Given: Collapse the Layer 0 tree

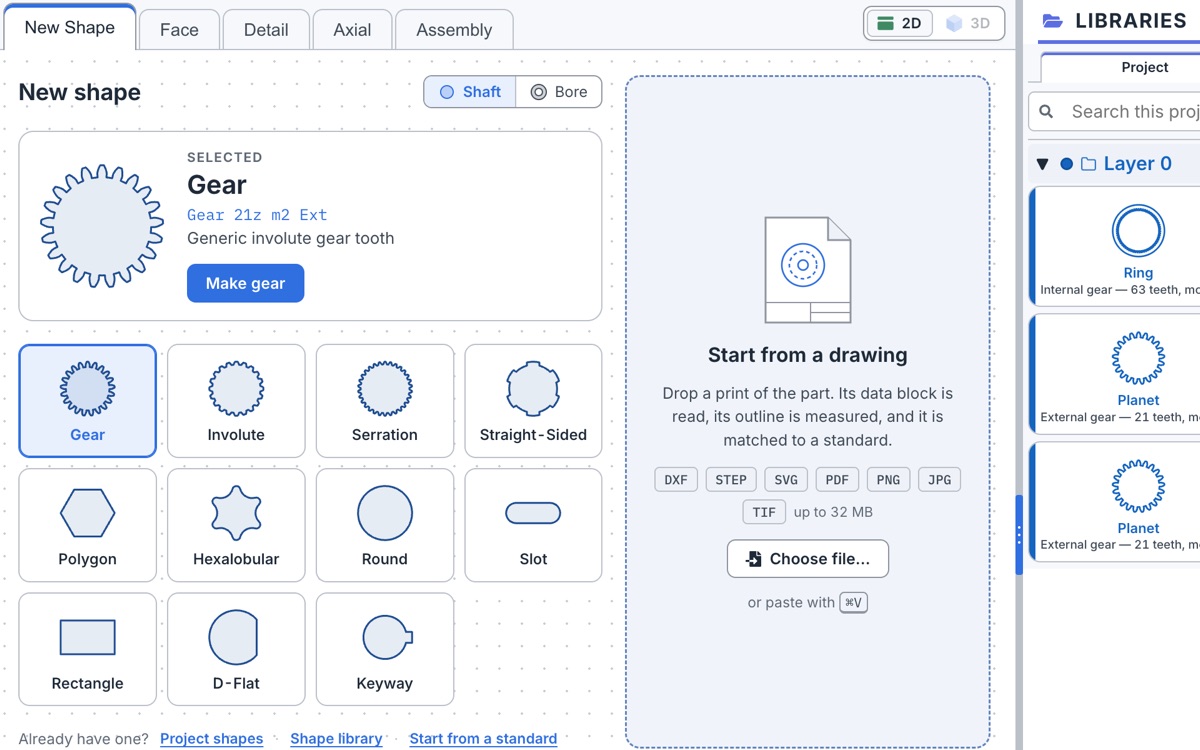Looking at the screenshot, I should (1042, 164).
